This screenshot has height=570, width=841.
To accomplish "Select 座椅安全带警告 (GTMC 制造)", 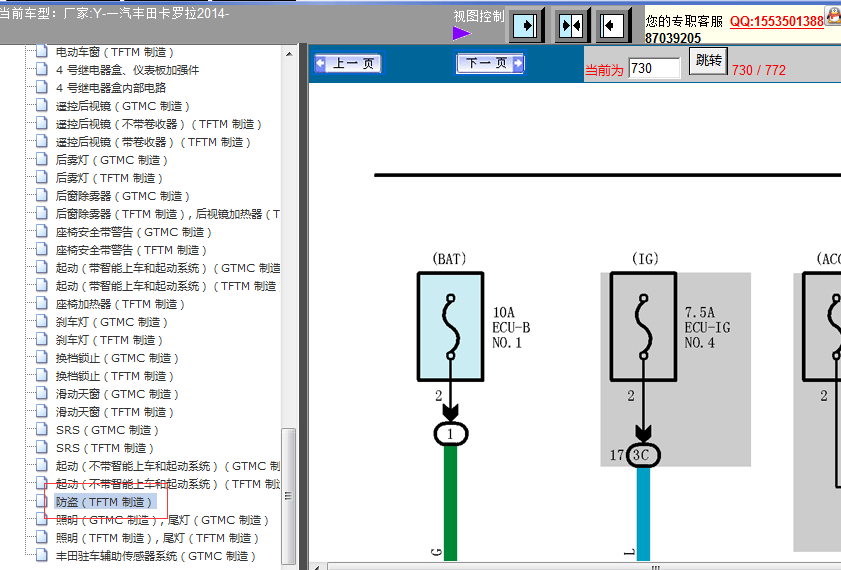I will pos(134,232).
